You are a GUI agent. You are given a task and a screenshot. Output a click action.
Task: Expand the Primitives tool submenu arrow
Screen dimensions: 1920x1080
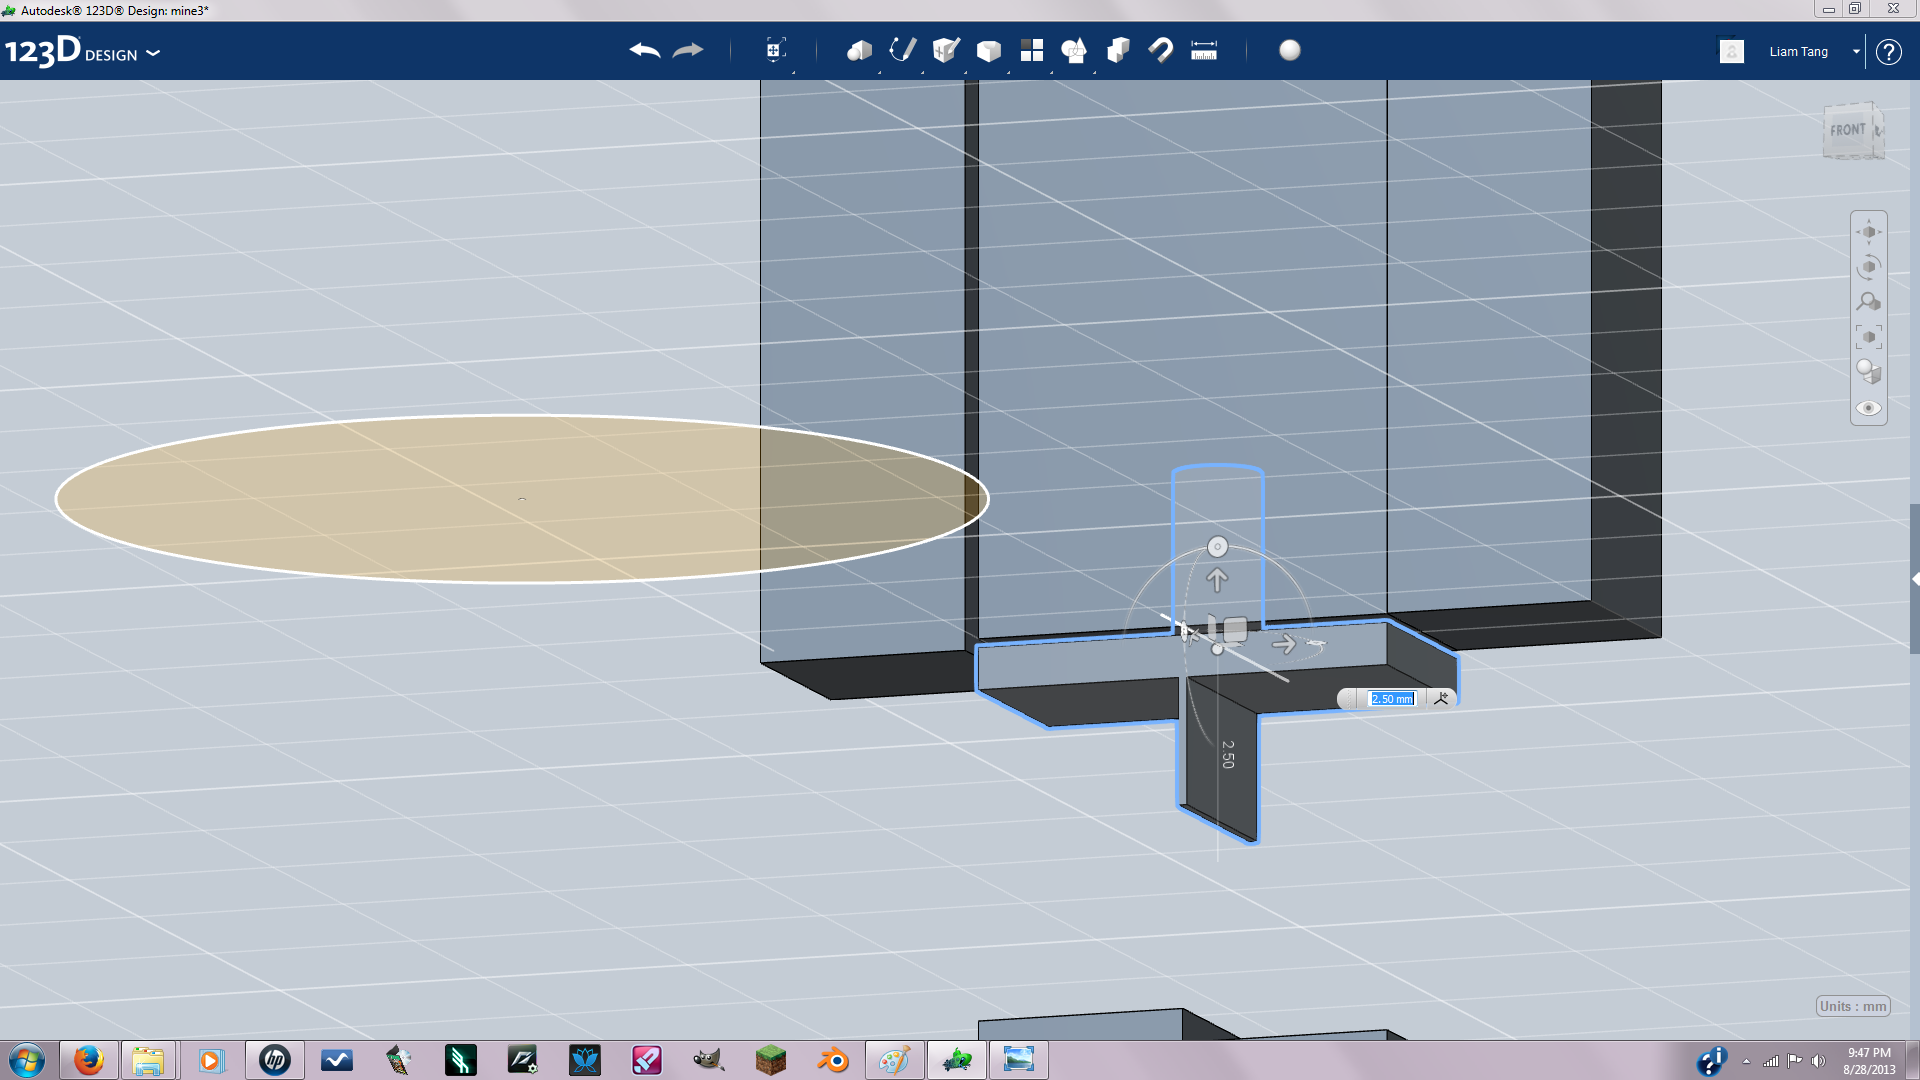(879, 72)
